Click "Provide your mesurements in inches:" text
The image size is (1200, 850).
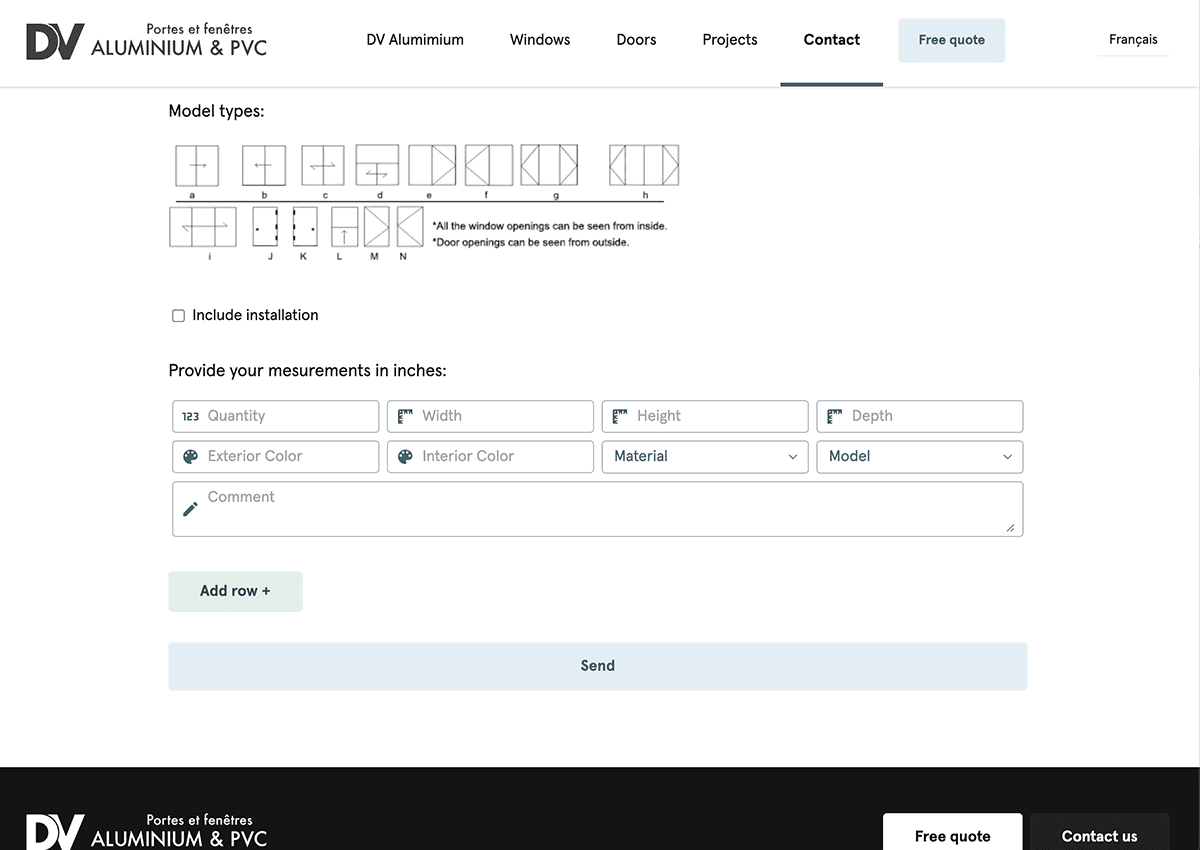click(x=307, y=371)
